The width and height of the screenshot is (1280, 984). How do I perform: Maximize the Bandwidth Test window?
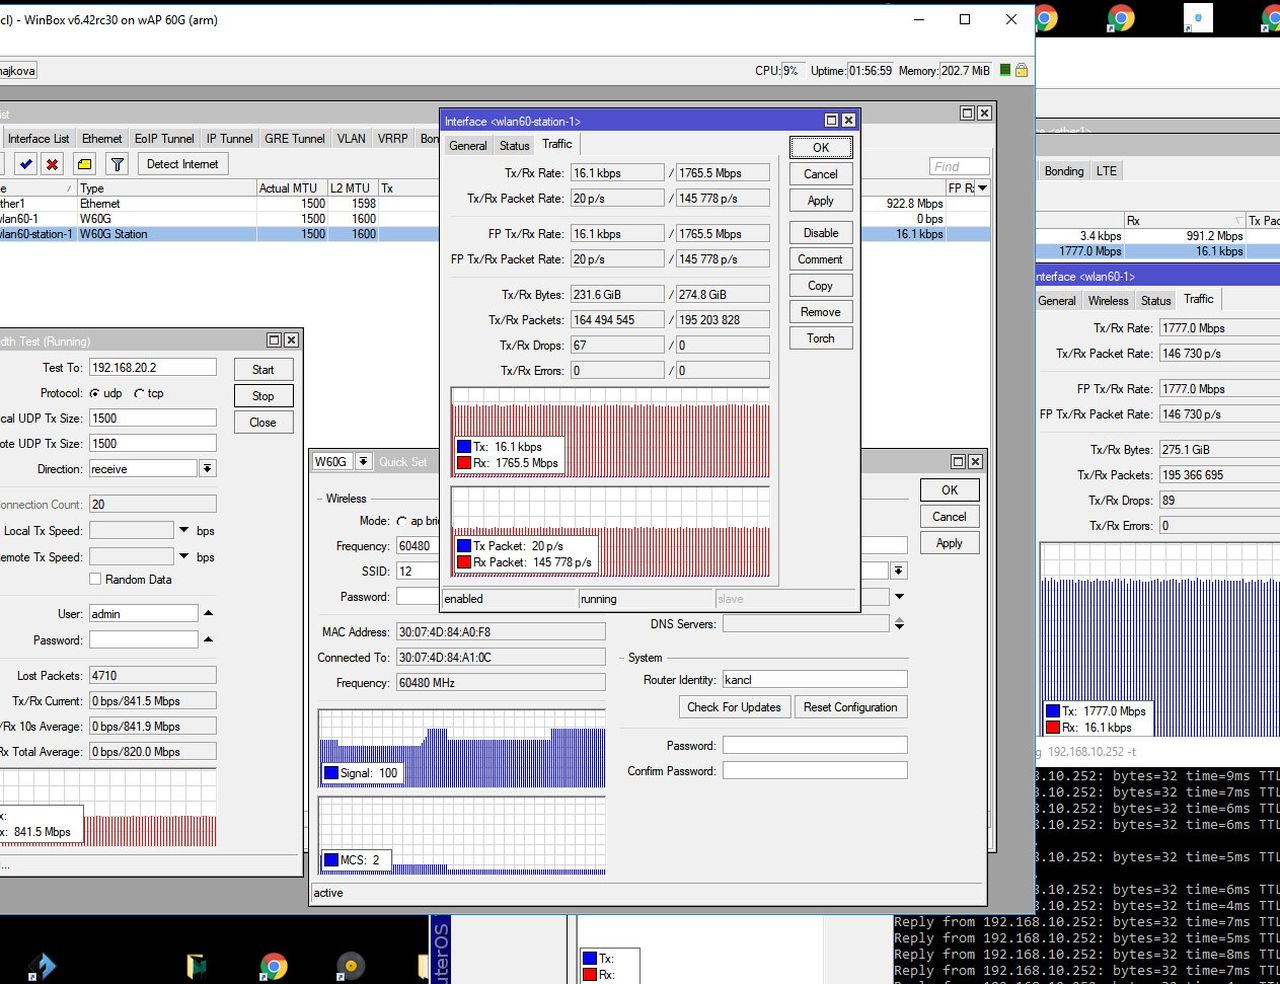274,340
